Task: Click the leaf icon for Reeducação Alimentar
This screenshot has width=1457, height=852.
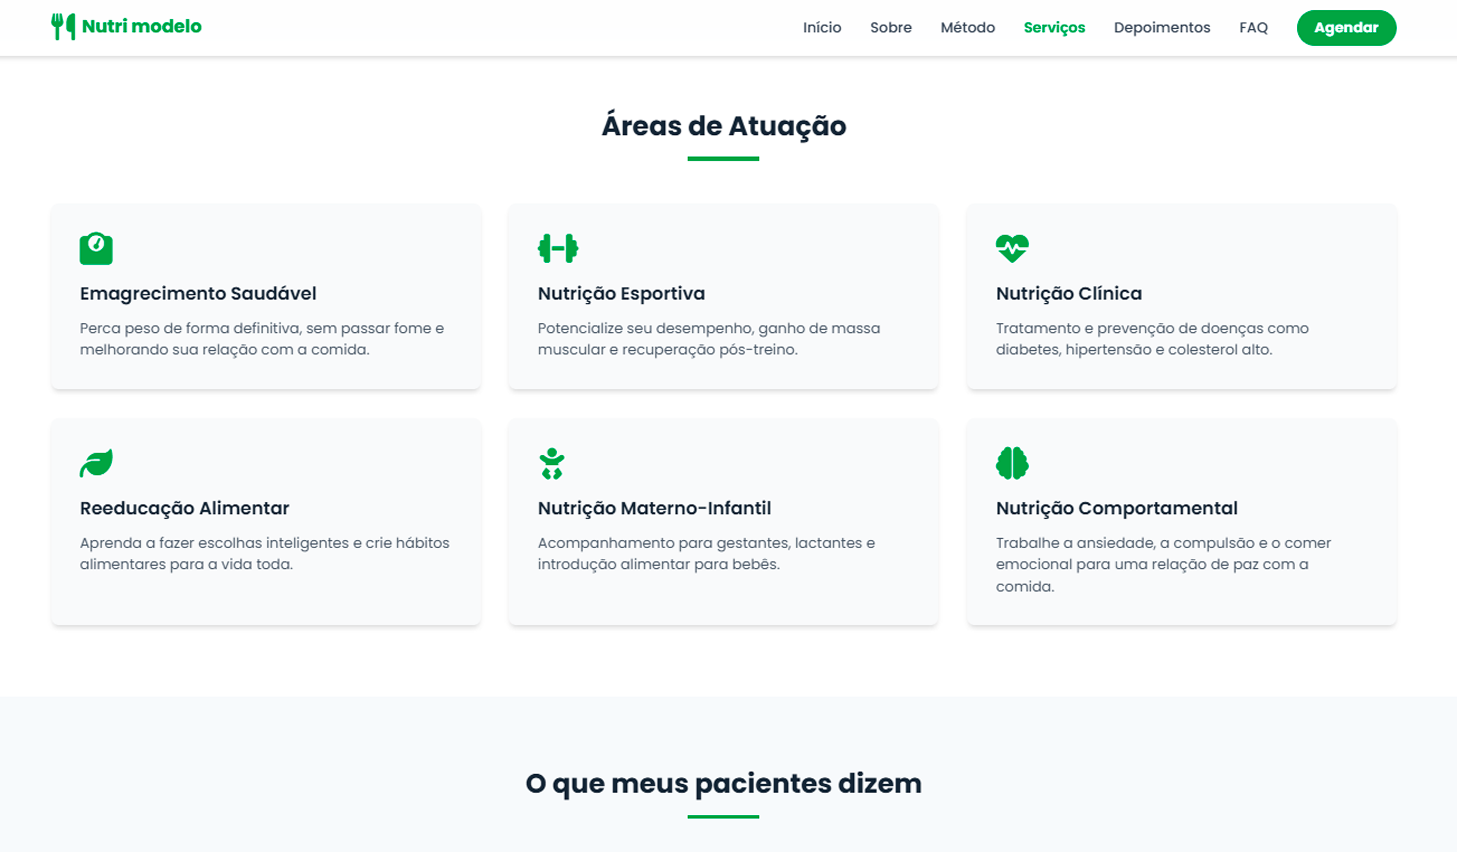Action: point(96,463)
